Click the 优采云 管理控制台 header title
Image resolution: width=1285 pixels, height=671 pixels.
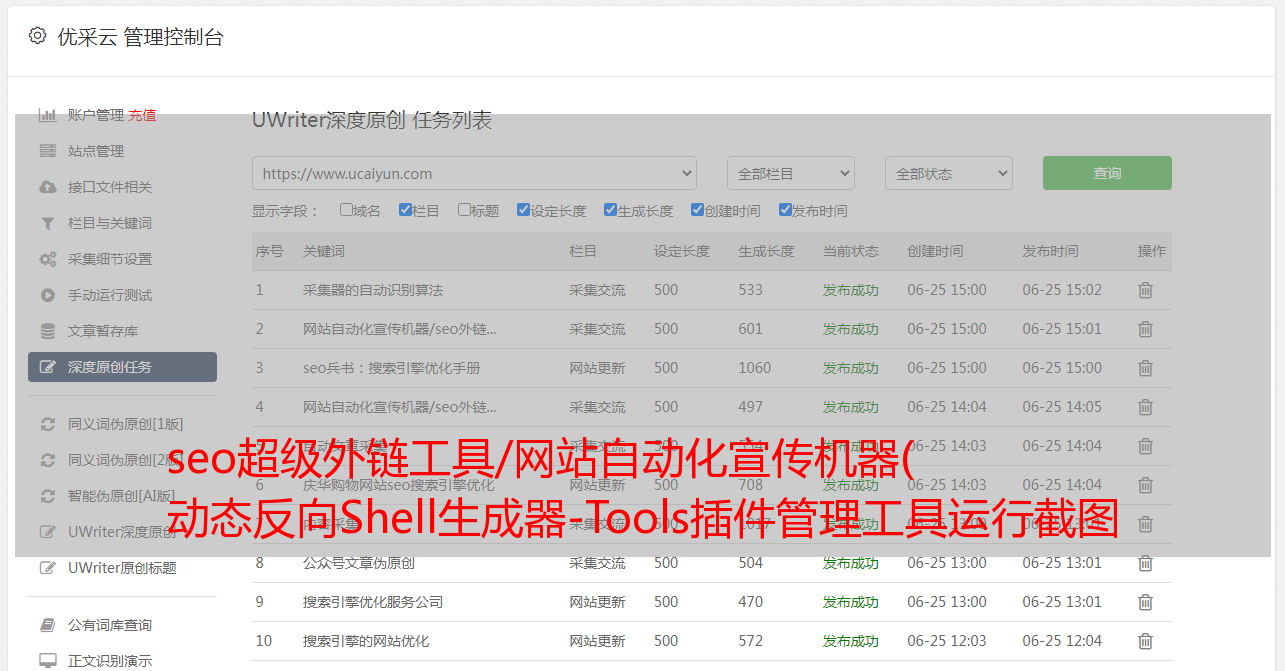point(140,37)
